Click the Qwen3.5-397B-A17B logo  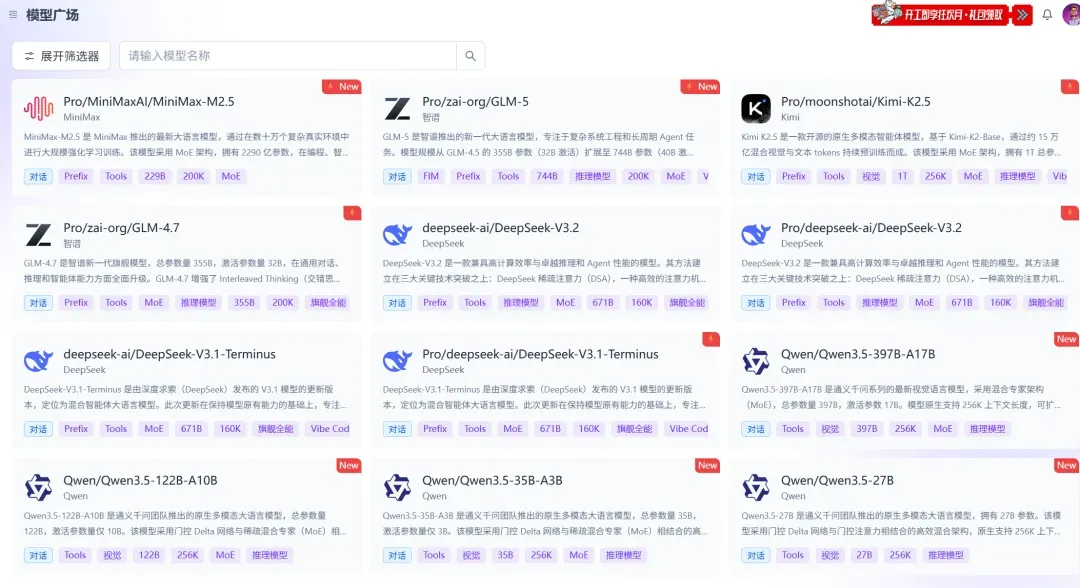(756, 361)
